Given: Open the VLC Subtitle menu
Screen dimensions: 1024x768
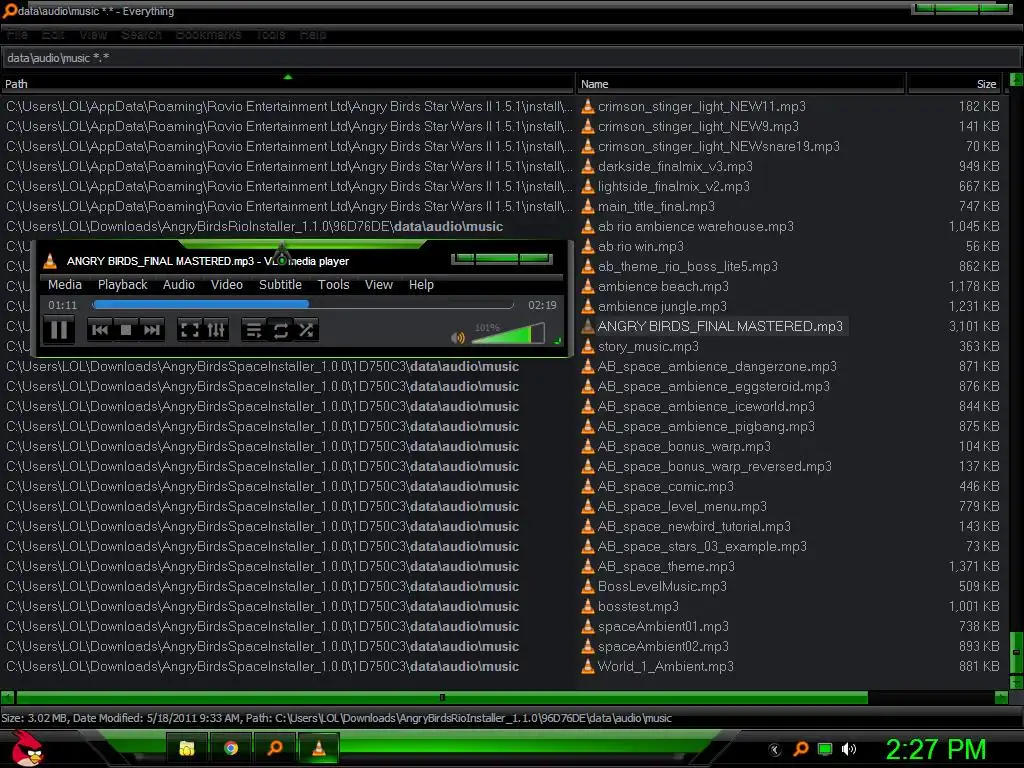Looking at the screenshot, I should [280, 285].
